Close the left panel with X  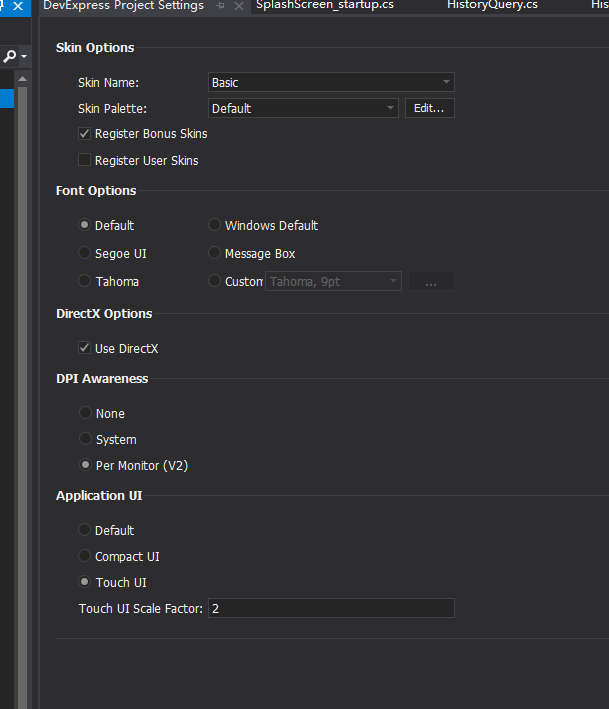[x=18, y=6]
